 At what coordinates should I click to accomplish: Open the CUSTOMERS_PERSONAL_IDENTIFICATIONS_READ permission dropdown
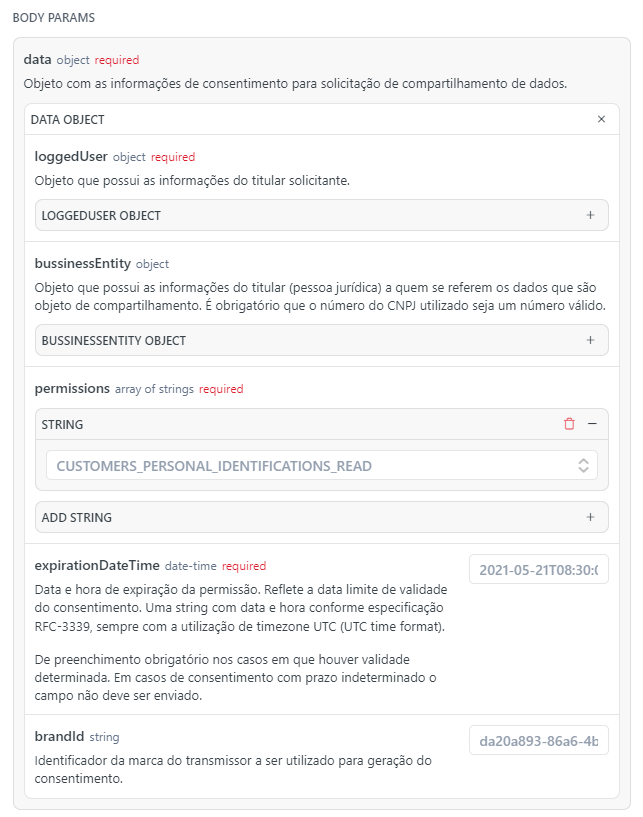[321, 465]
